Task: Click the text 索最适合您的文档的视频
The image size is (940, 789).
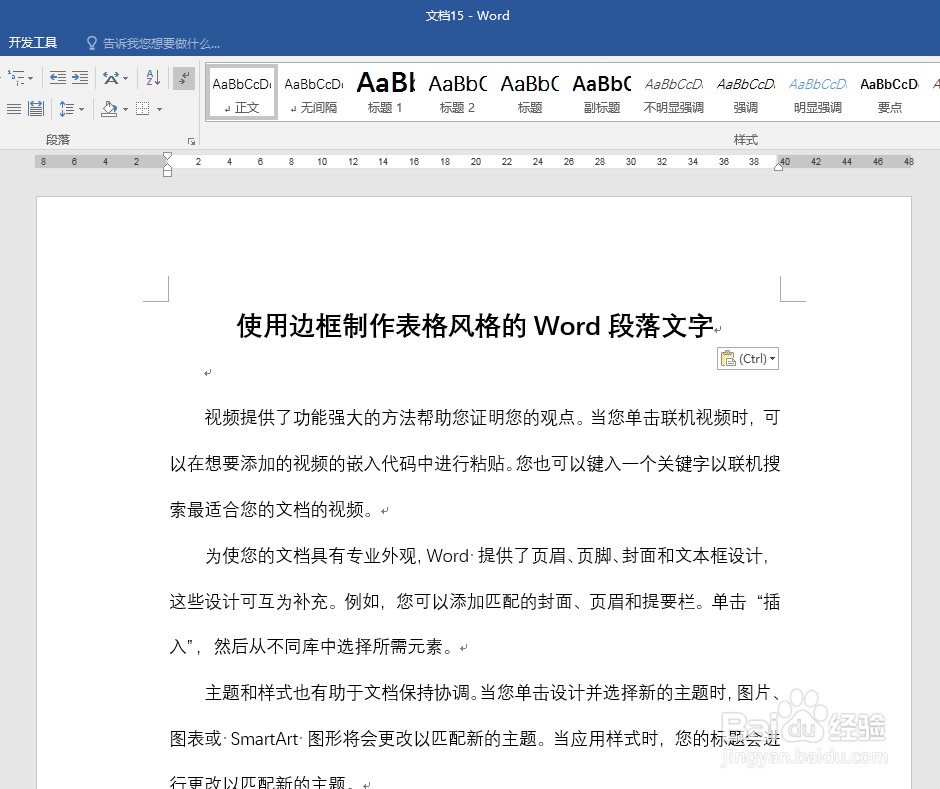Action: click(273, 510)
